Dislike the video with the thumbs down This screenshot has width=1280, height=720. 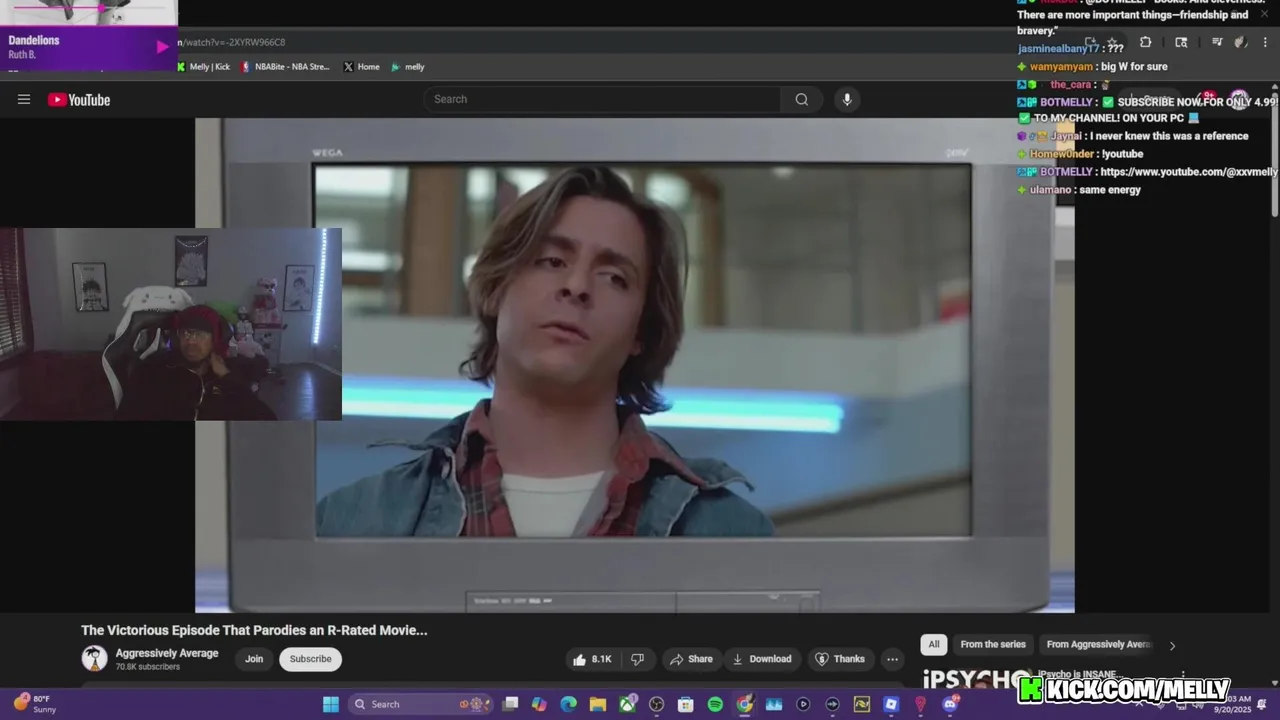[637, 659]
